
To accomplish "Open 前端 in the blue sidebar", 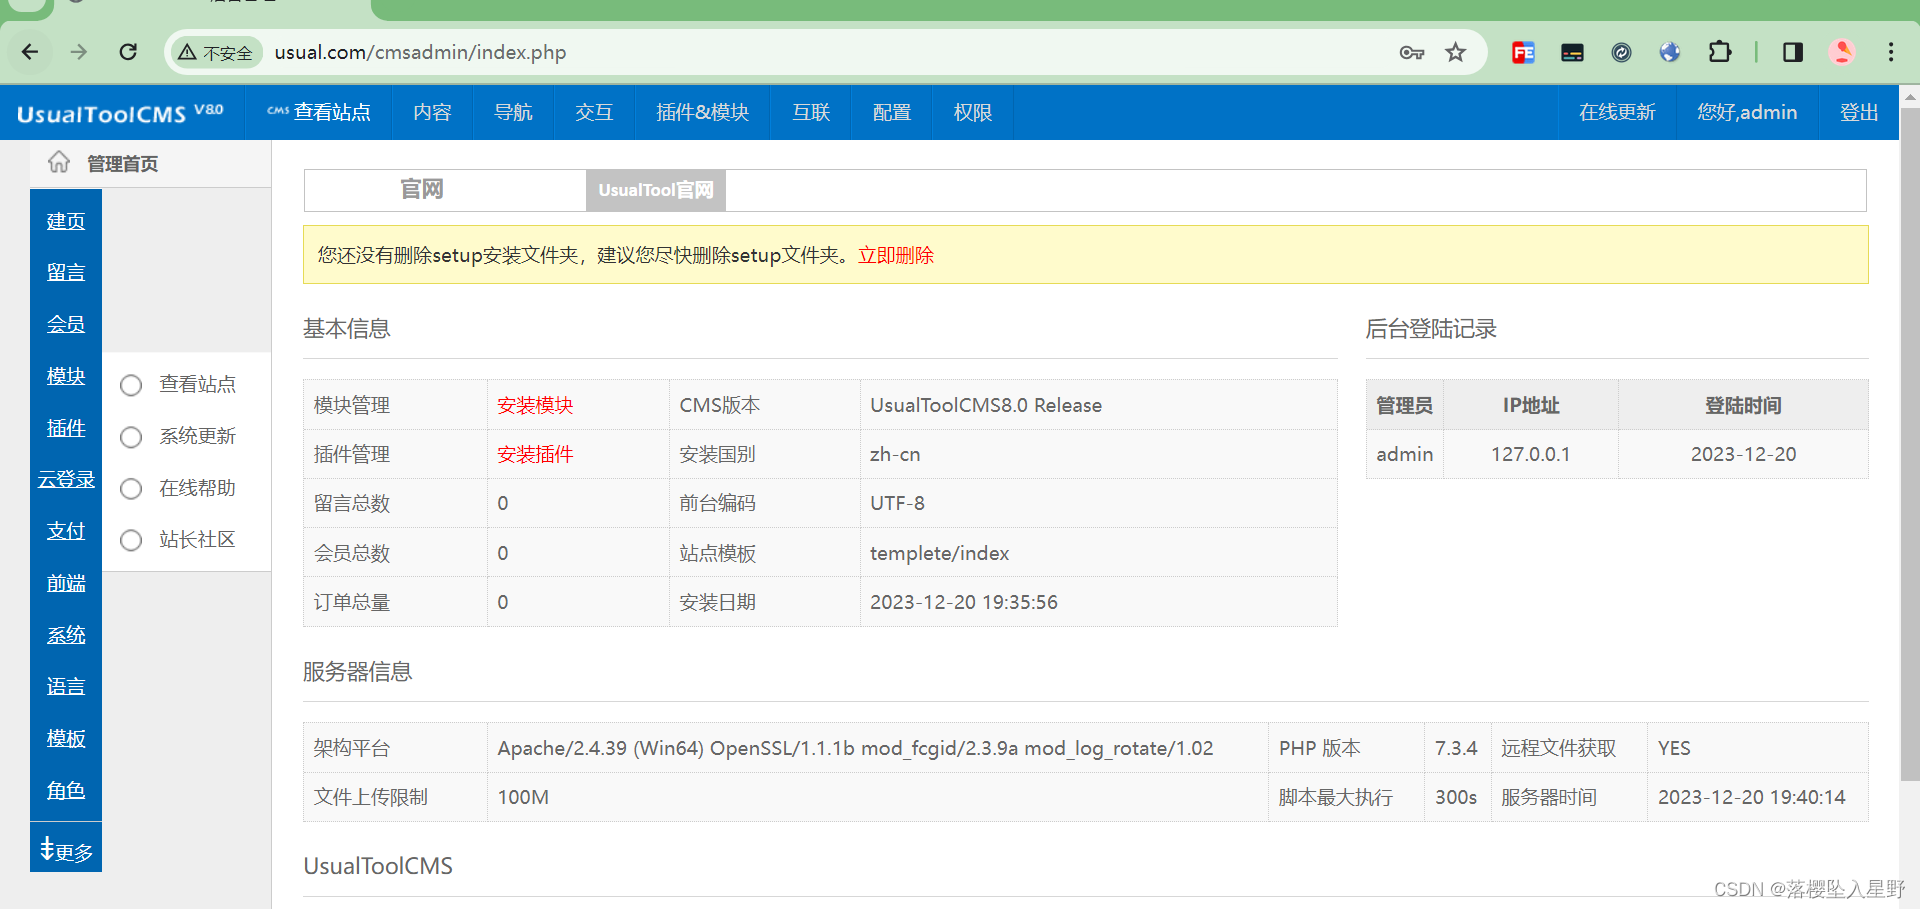I will pos(66,583).
